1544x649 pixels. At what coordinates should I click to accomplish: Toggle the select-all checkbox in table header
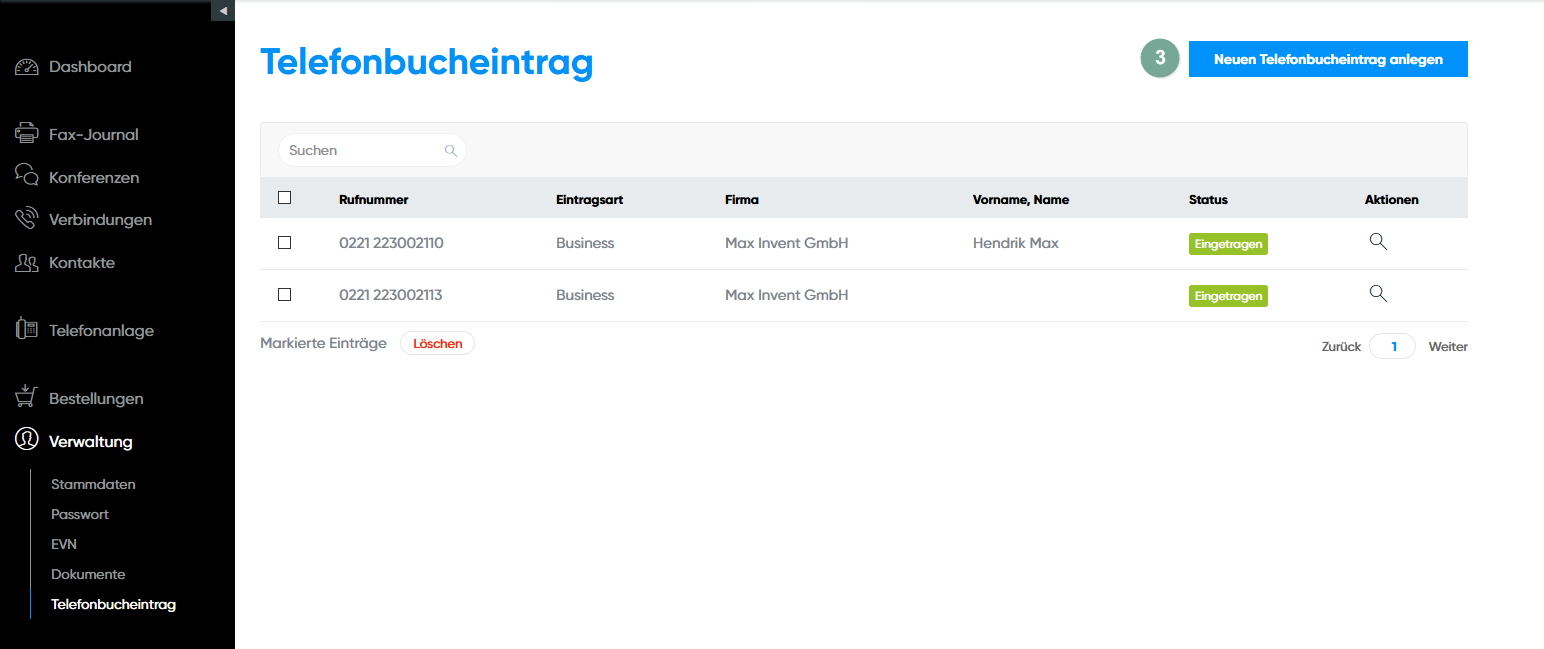(285, 198)
